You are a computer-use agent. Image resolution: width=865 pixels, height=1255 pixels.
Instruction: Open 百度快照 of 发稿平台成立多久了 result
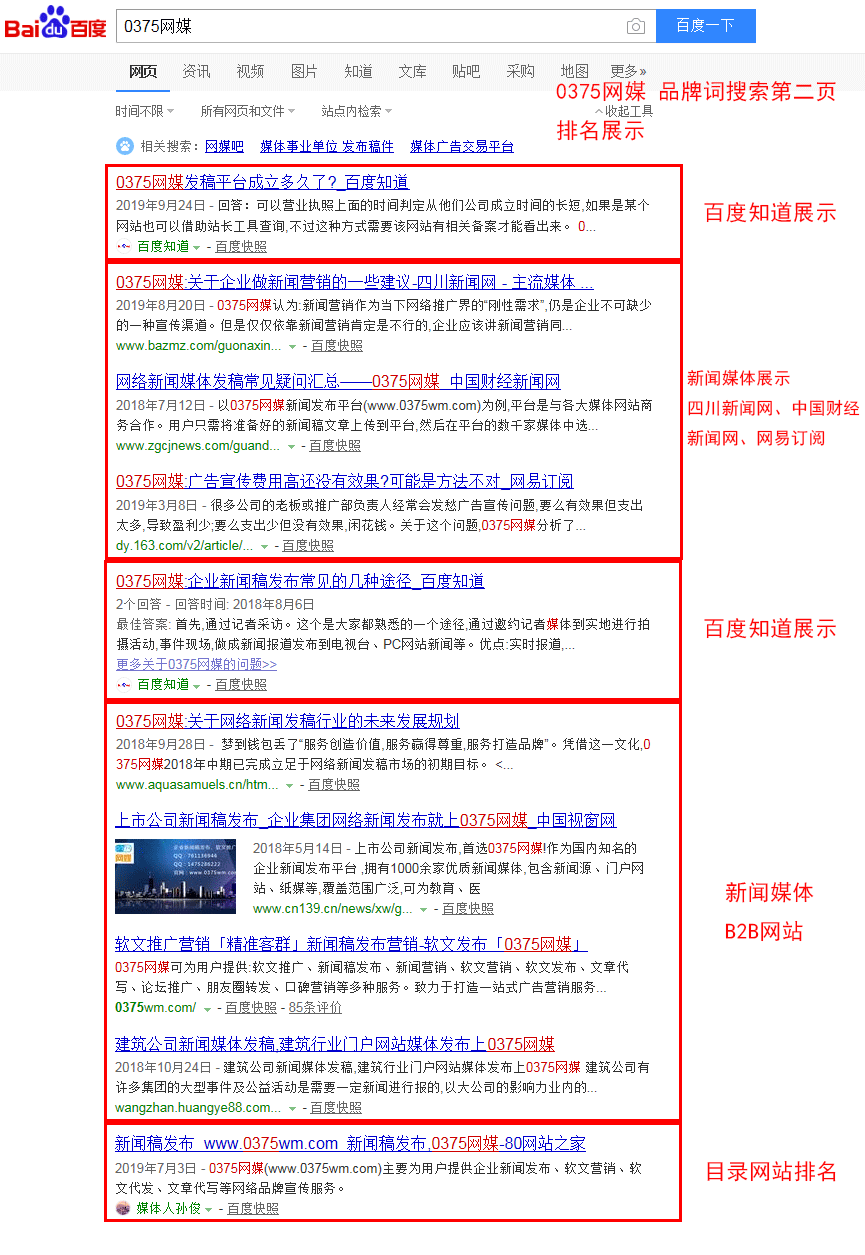241,246
